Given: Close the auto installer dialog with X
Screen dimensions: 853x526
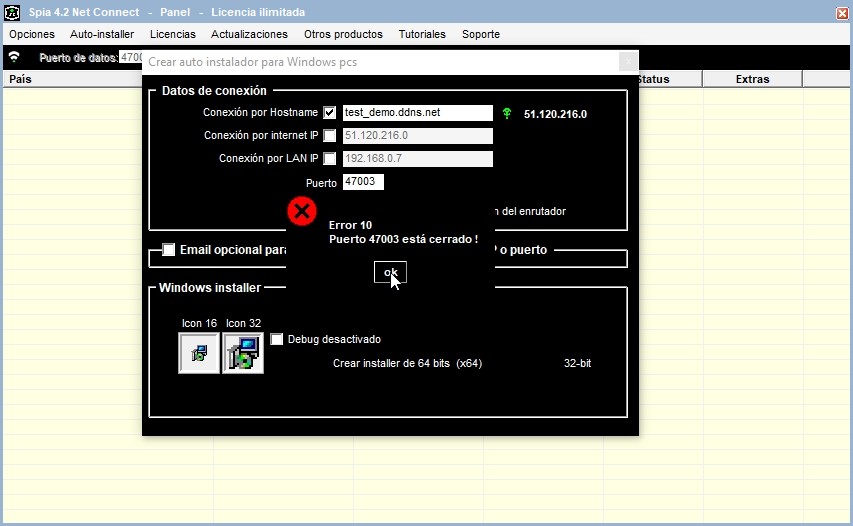Looking at the screenshot, I should coord(628,61).
